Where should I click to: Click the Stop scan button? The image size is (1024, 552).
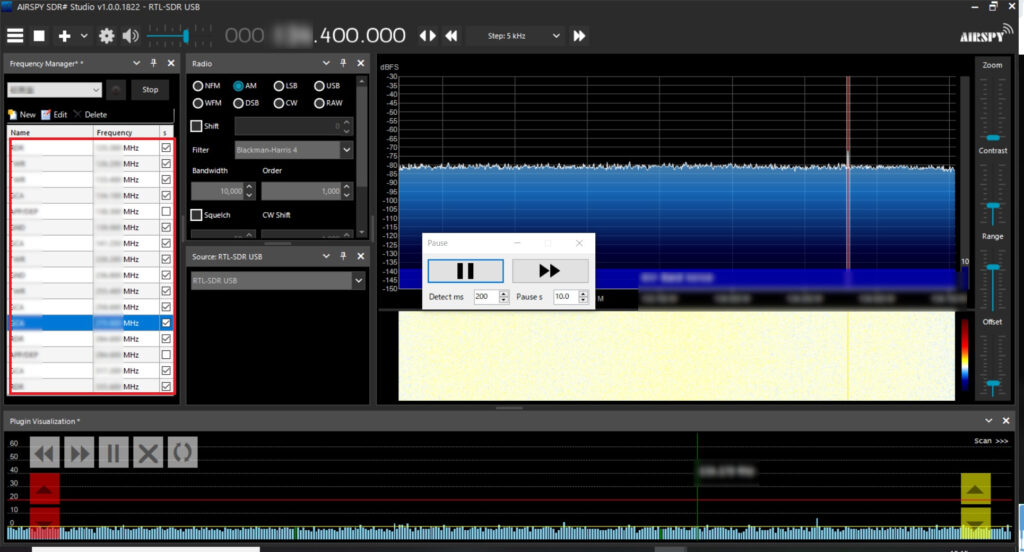coord(150,89)
